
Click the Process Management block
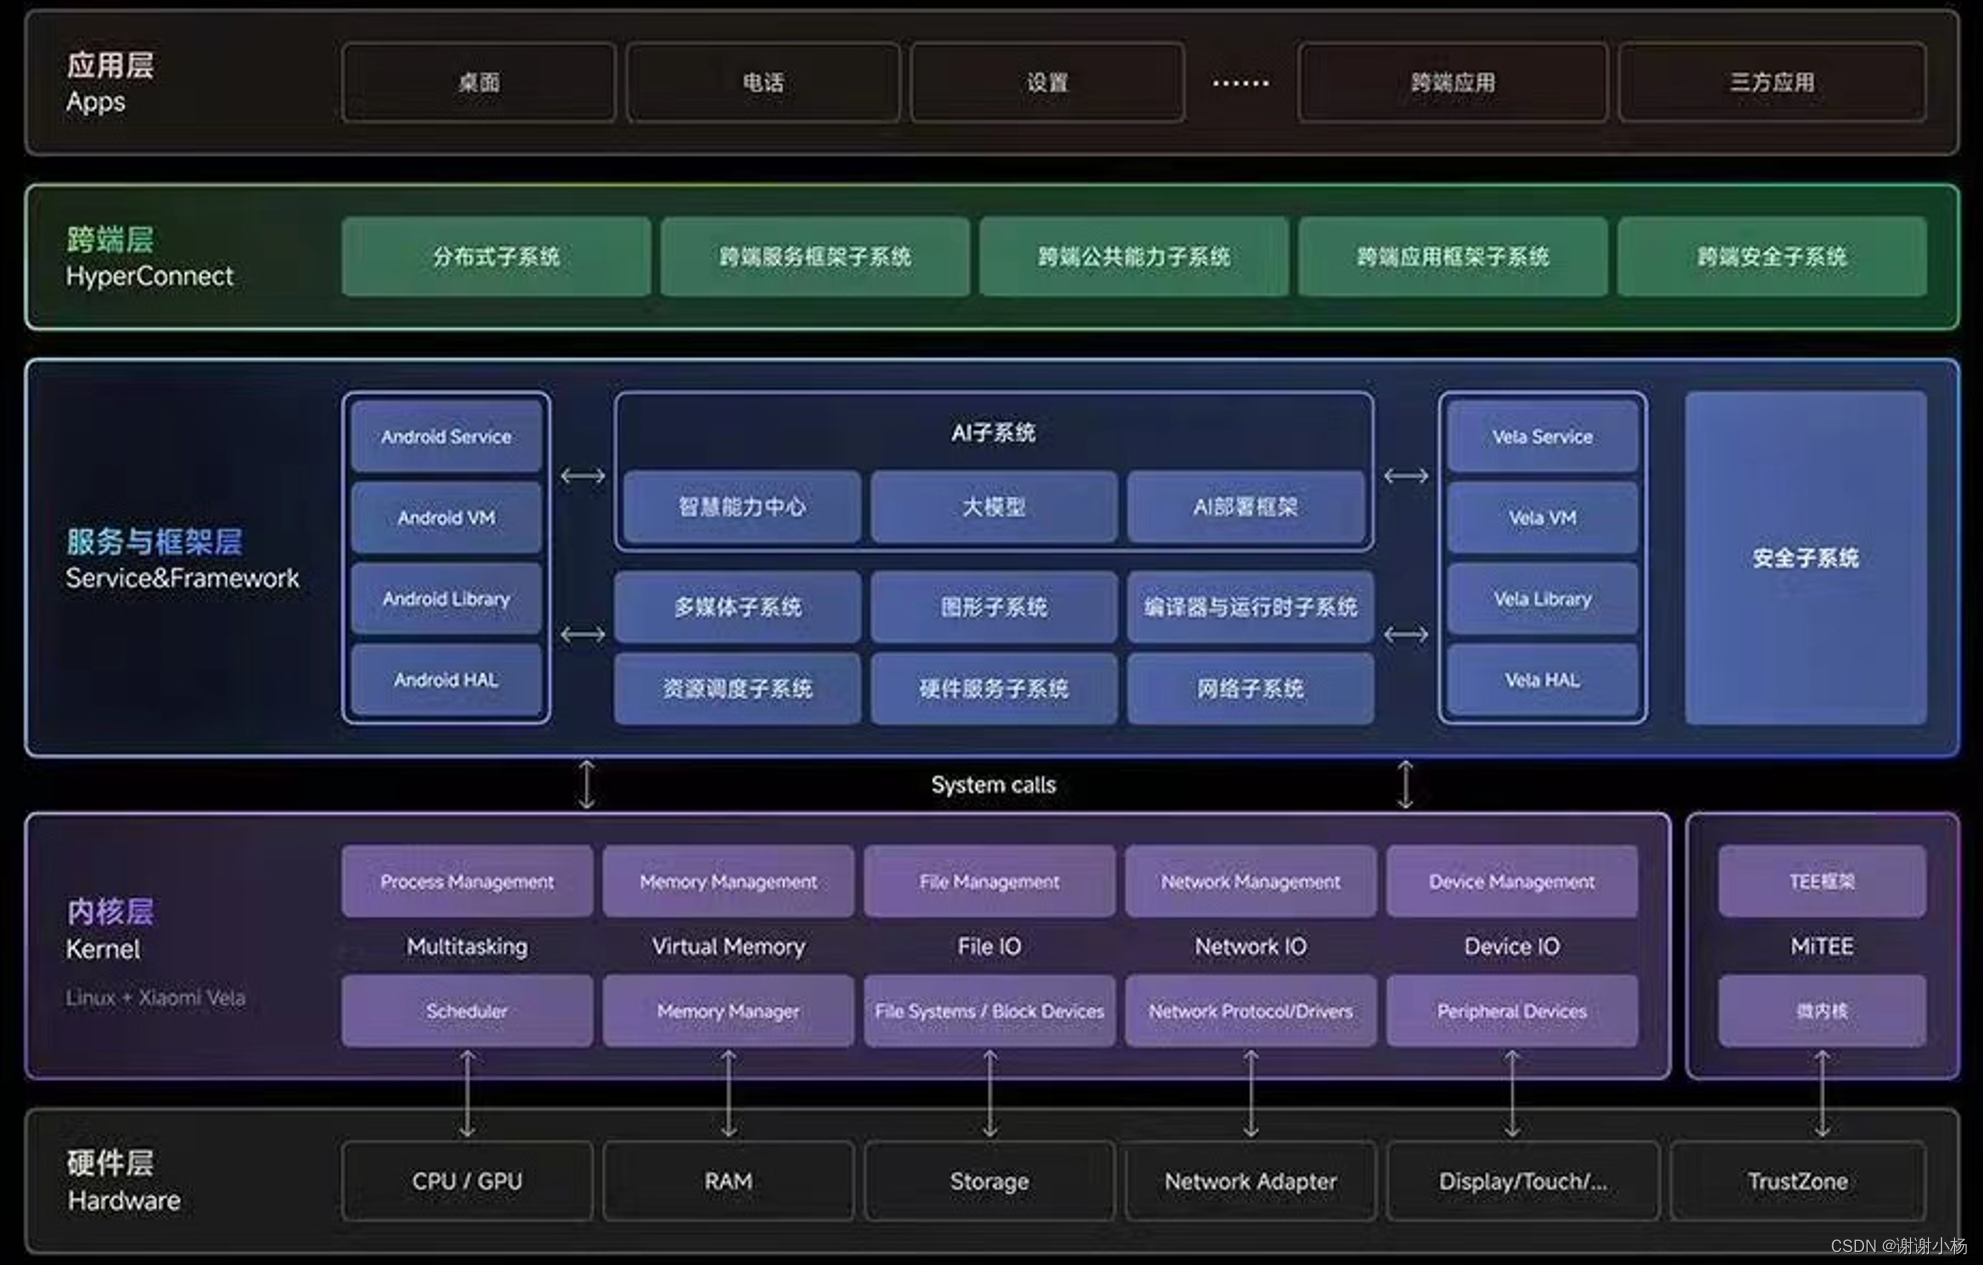466,882
